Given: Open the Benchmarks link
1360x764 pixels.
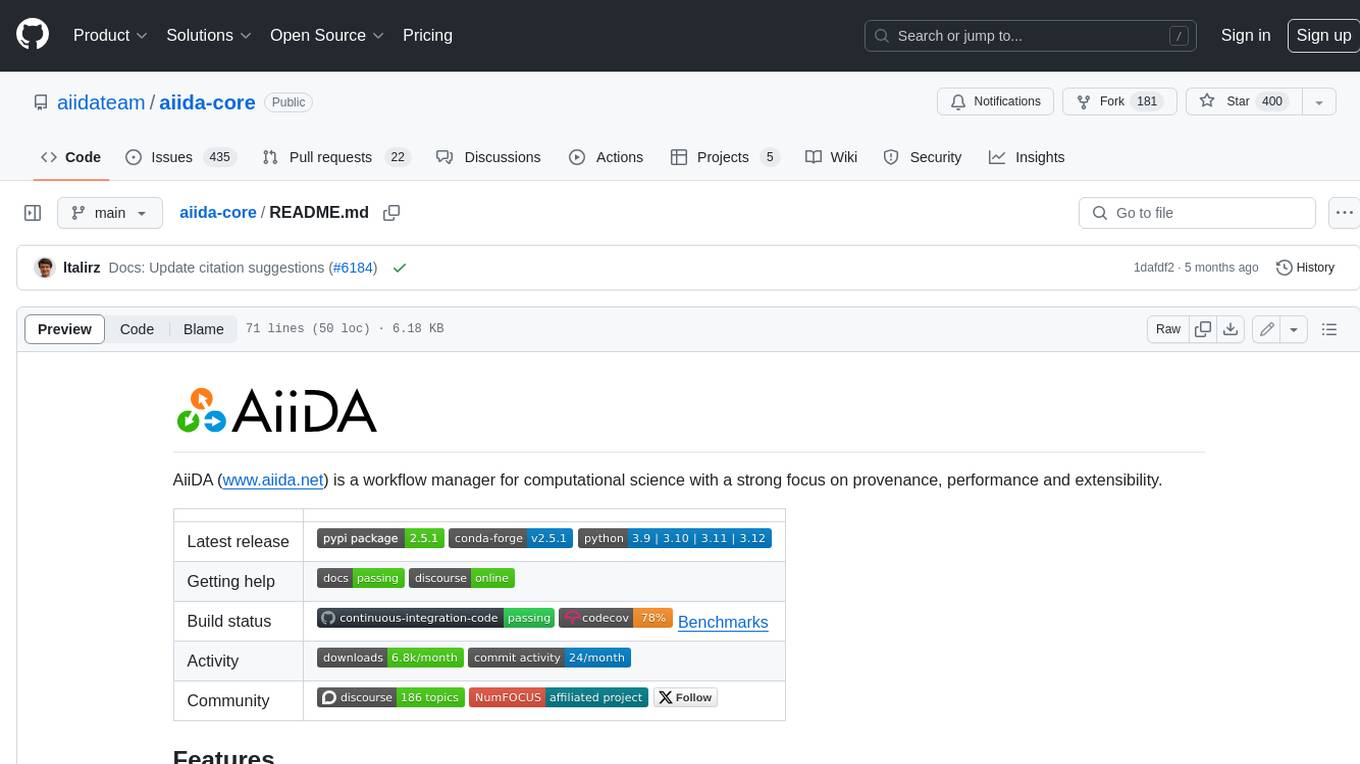Looking at the screenshot, I should coord(723,622).
